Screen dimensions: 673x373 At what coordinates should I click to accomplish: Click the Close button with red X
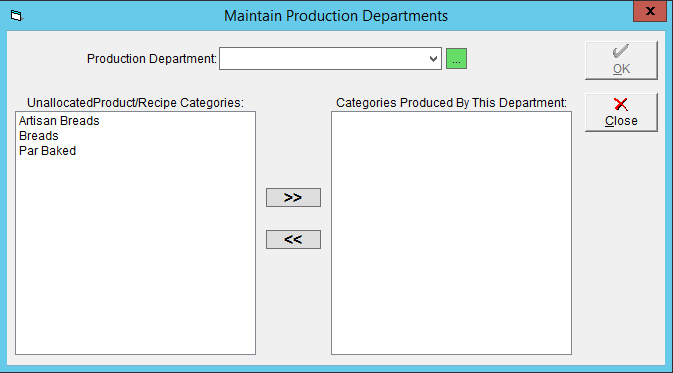(x=621, y=112)
